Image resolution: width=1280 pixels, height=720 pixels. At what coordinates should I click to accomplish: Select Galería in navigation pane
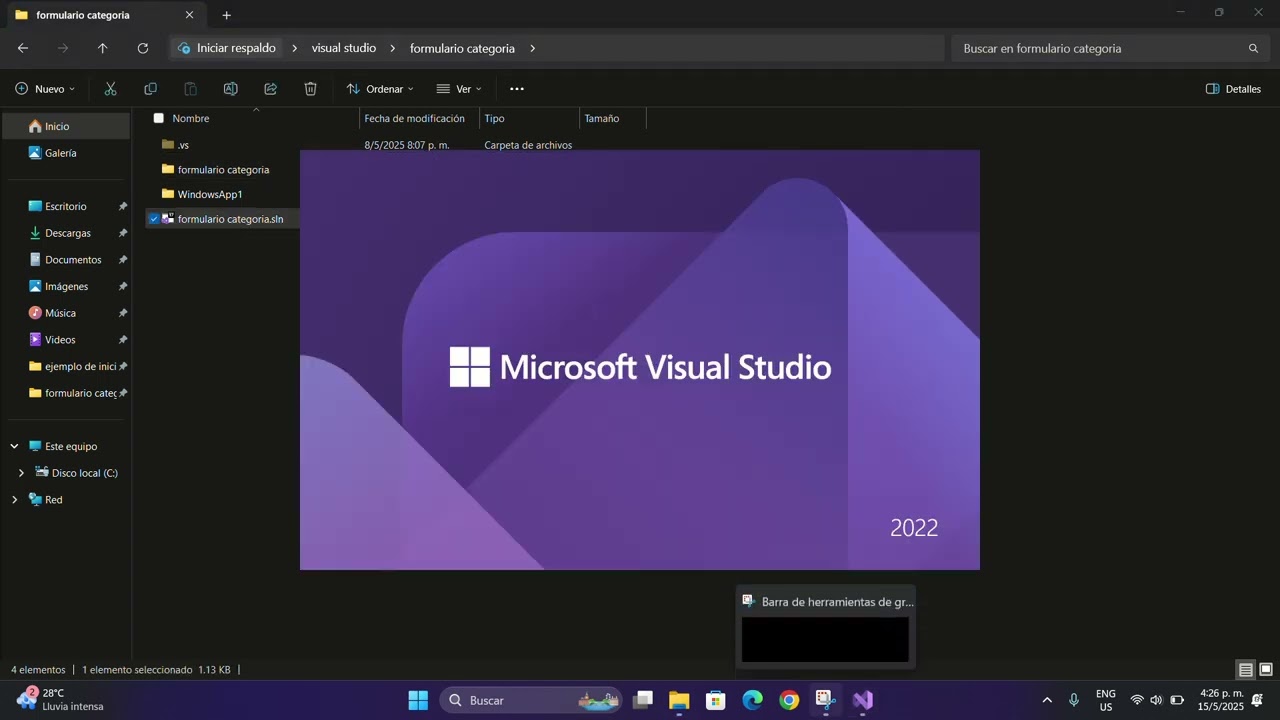pyautogui.click(x=66, y=153)
